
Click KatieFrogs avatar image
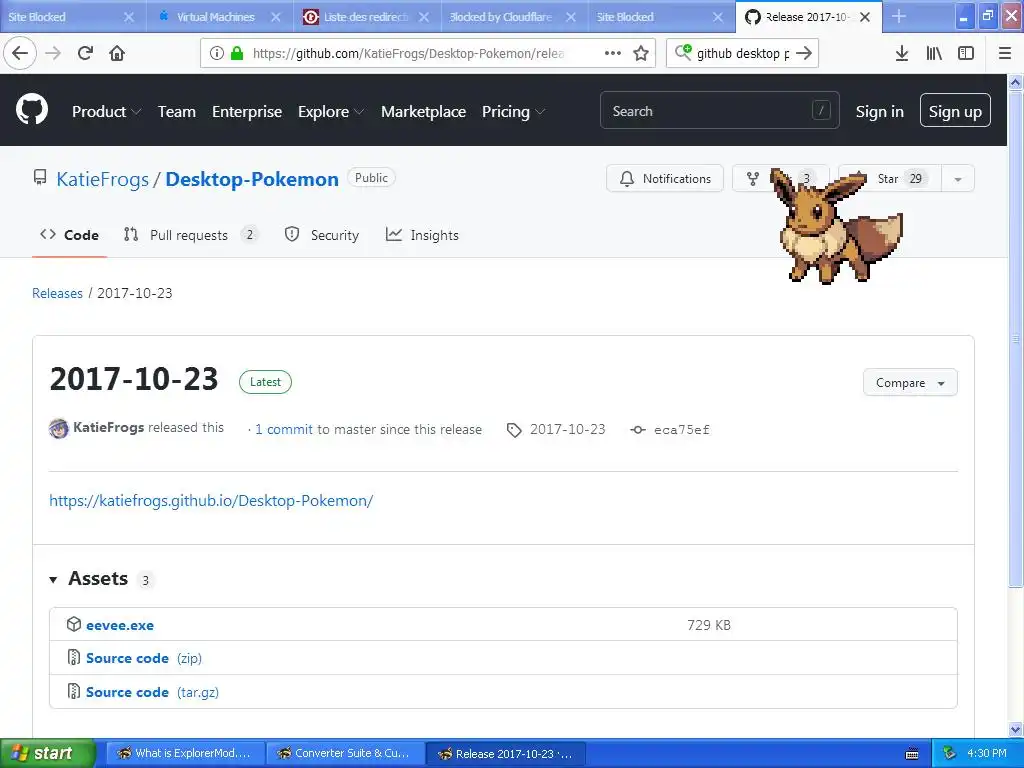[59, 428]
